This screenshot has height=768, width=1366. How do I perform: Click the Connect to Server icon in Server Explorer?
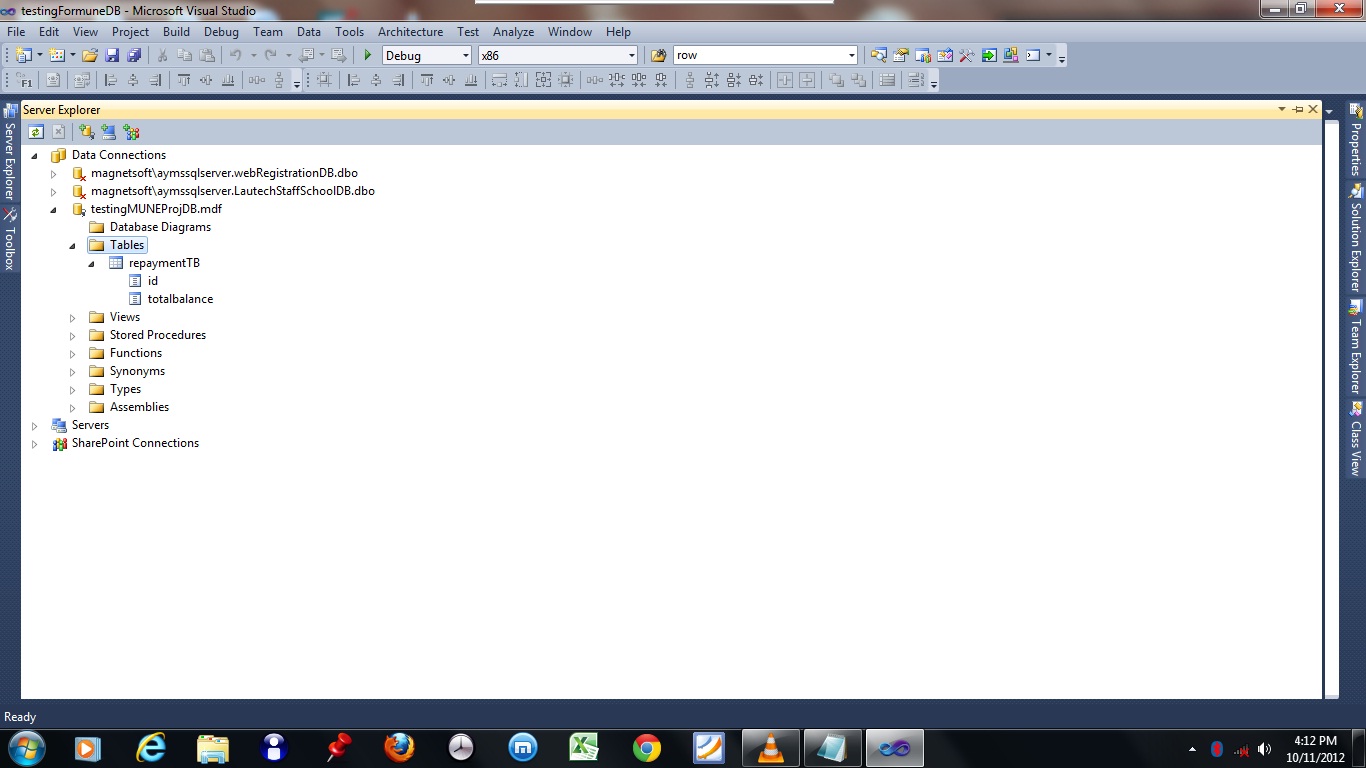click(109, 132)
